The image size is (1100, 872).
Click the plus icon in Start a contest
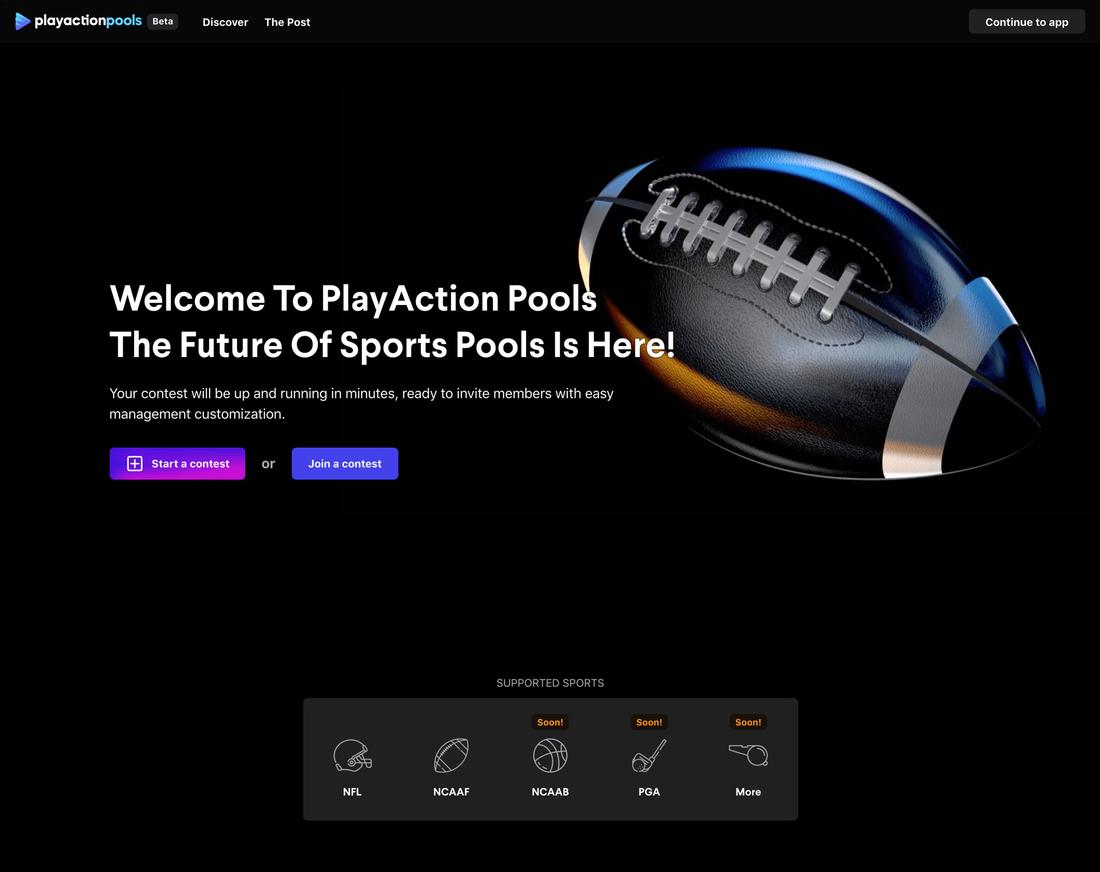135,464
